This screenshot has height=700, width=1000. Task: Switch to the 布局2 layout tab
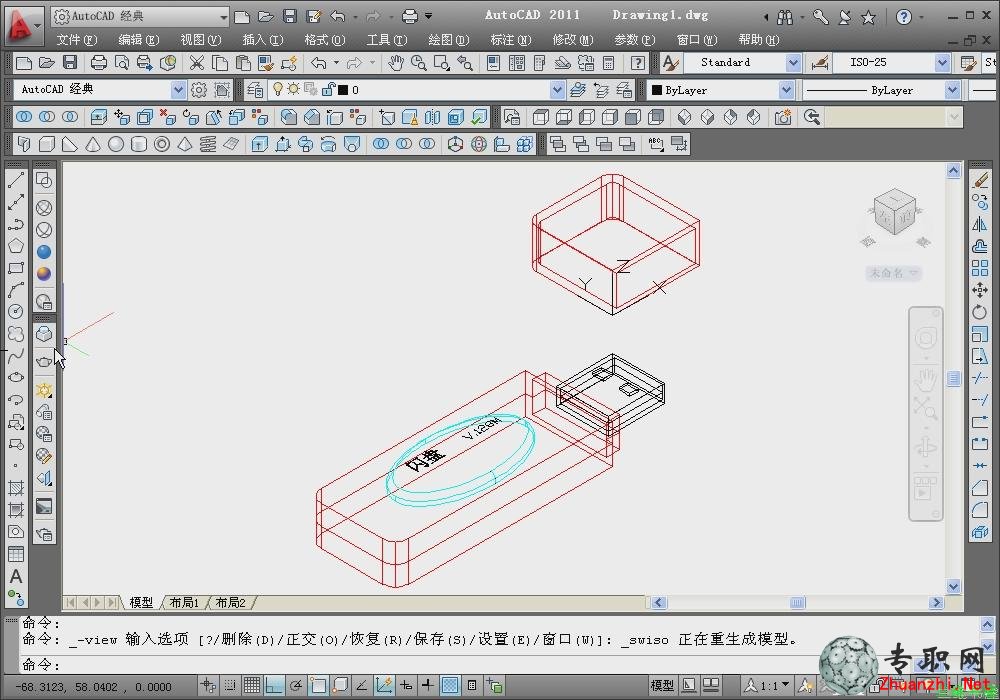pos(230,602)
